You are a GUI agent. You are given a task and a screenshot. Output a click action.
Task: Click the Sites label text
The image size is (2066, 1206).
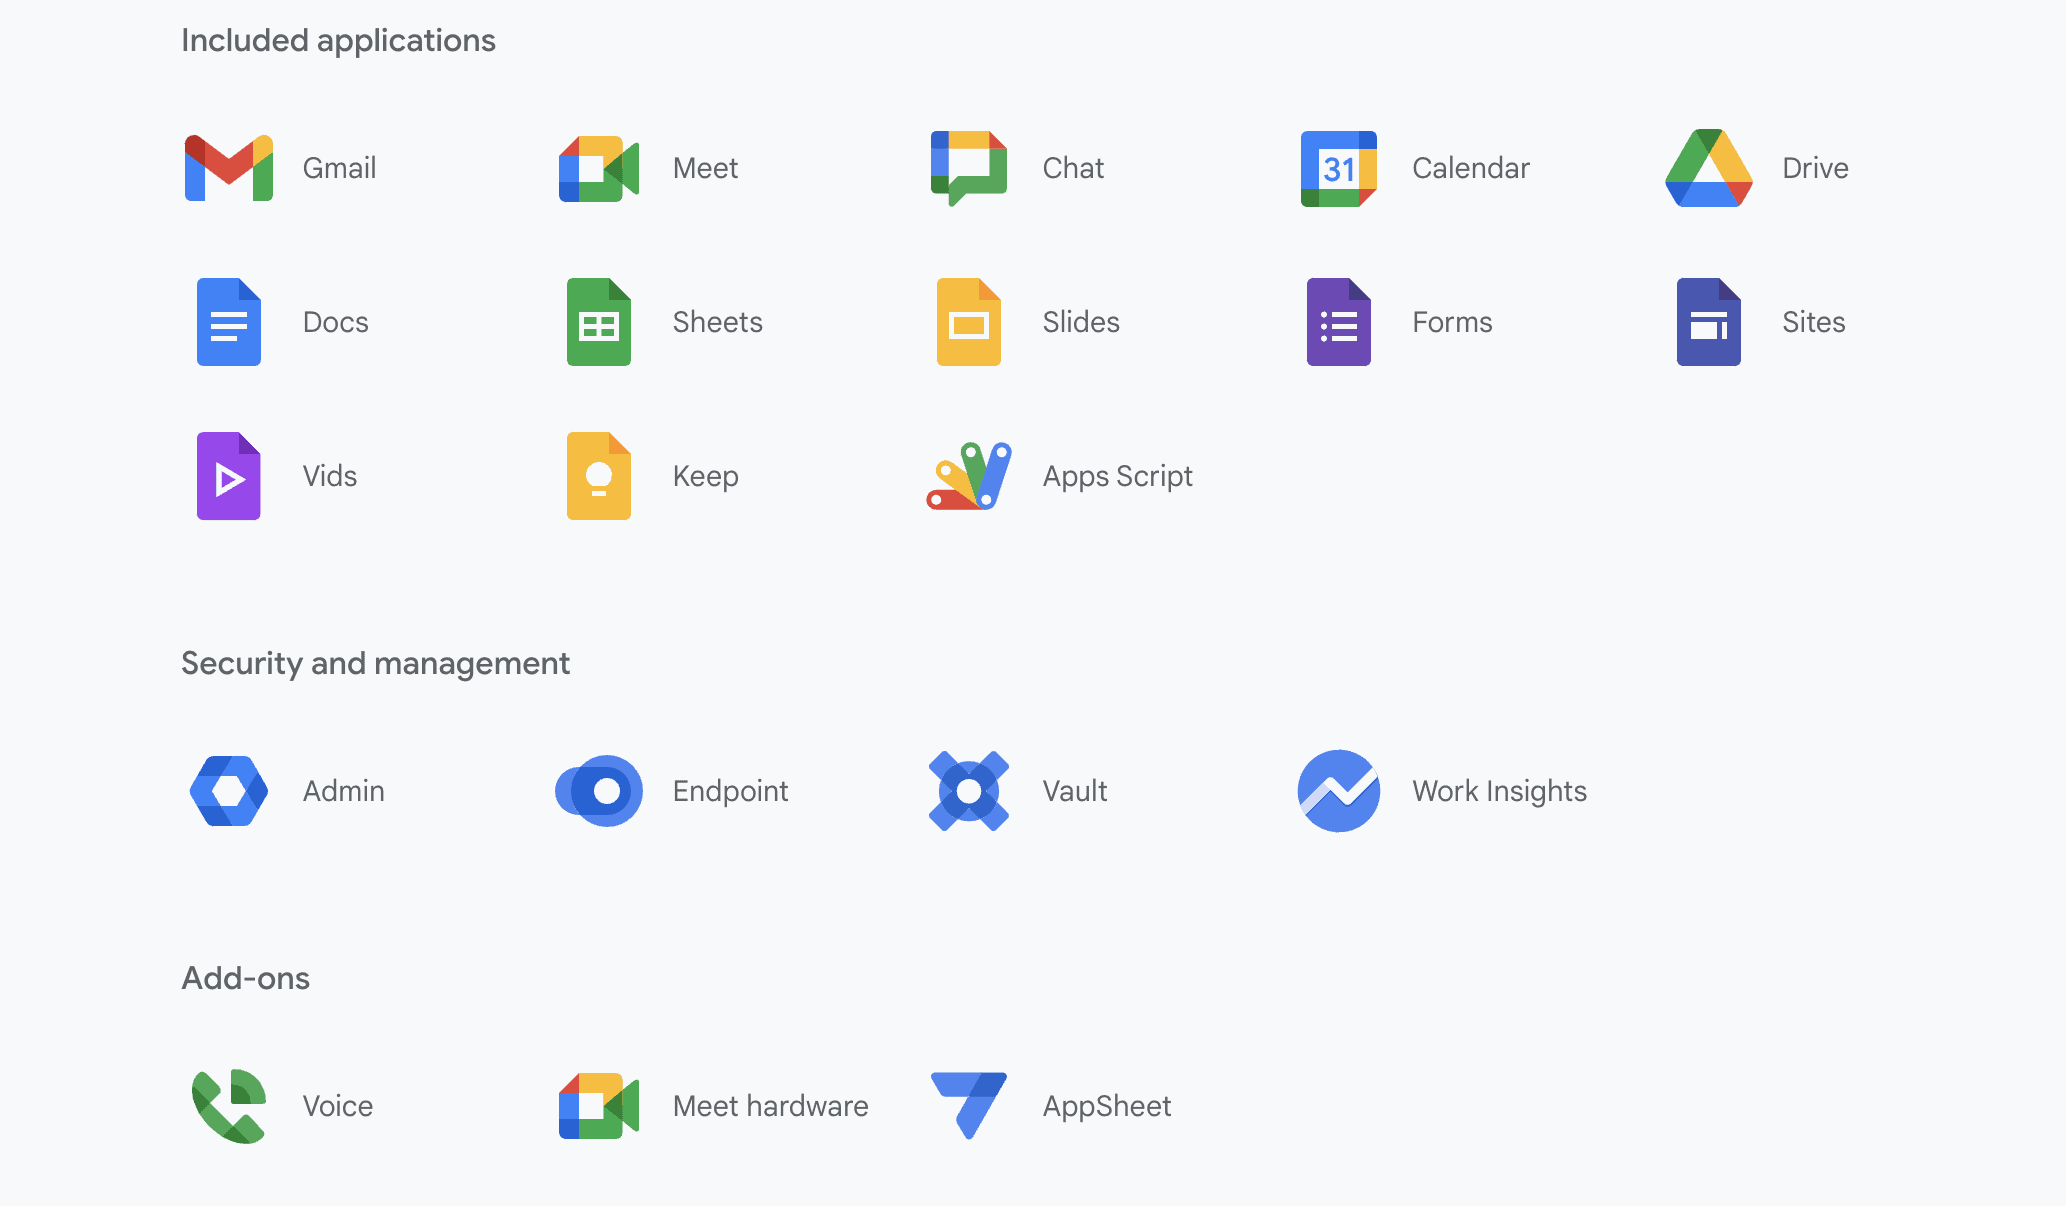1814,322
